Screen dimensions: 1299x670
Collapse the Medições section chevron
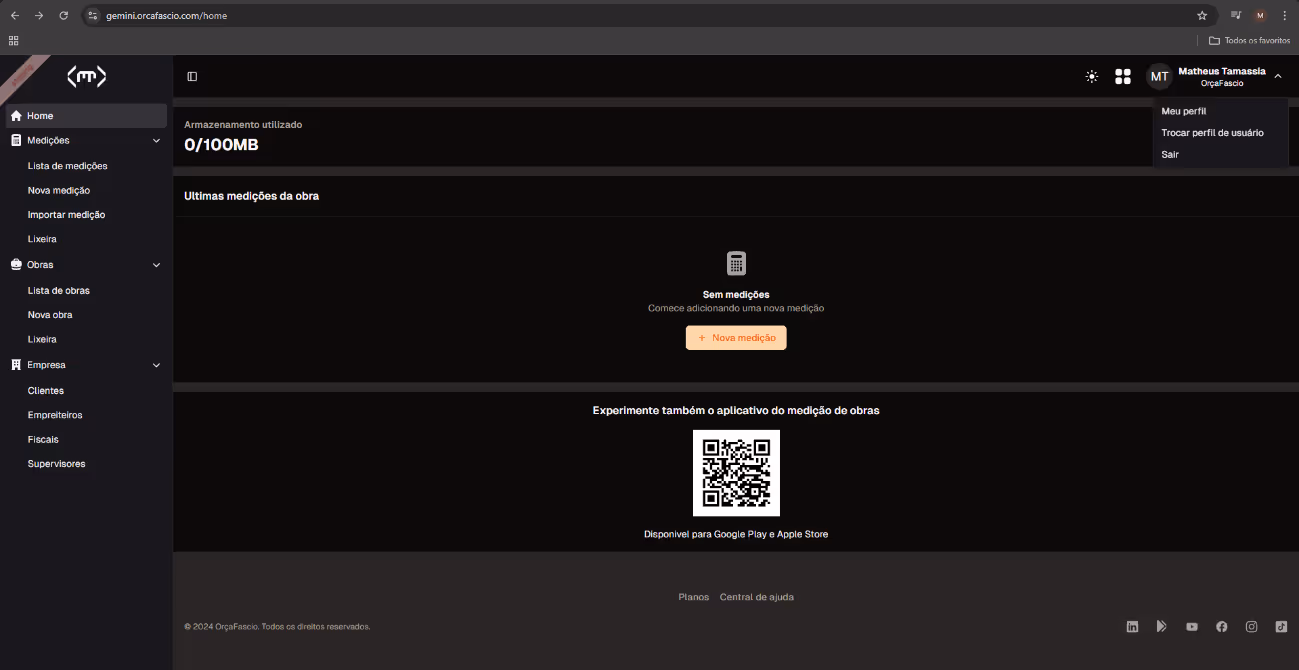[x=156, y=141]
